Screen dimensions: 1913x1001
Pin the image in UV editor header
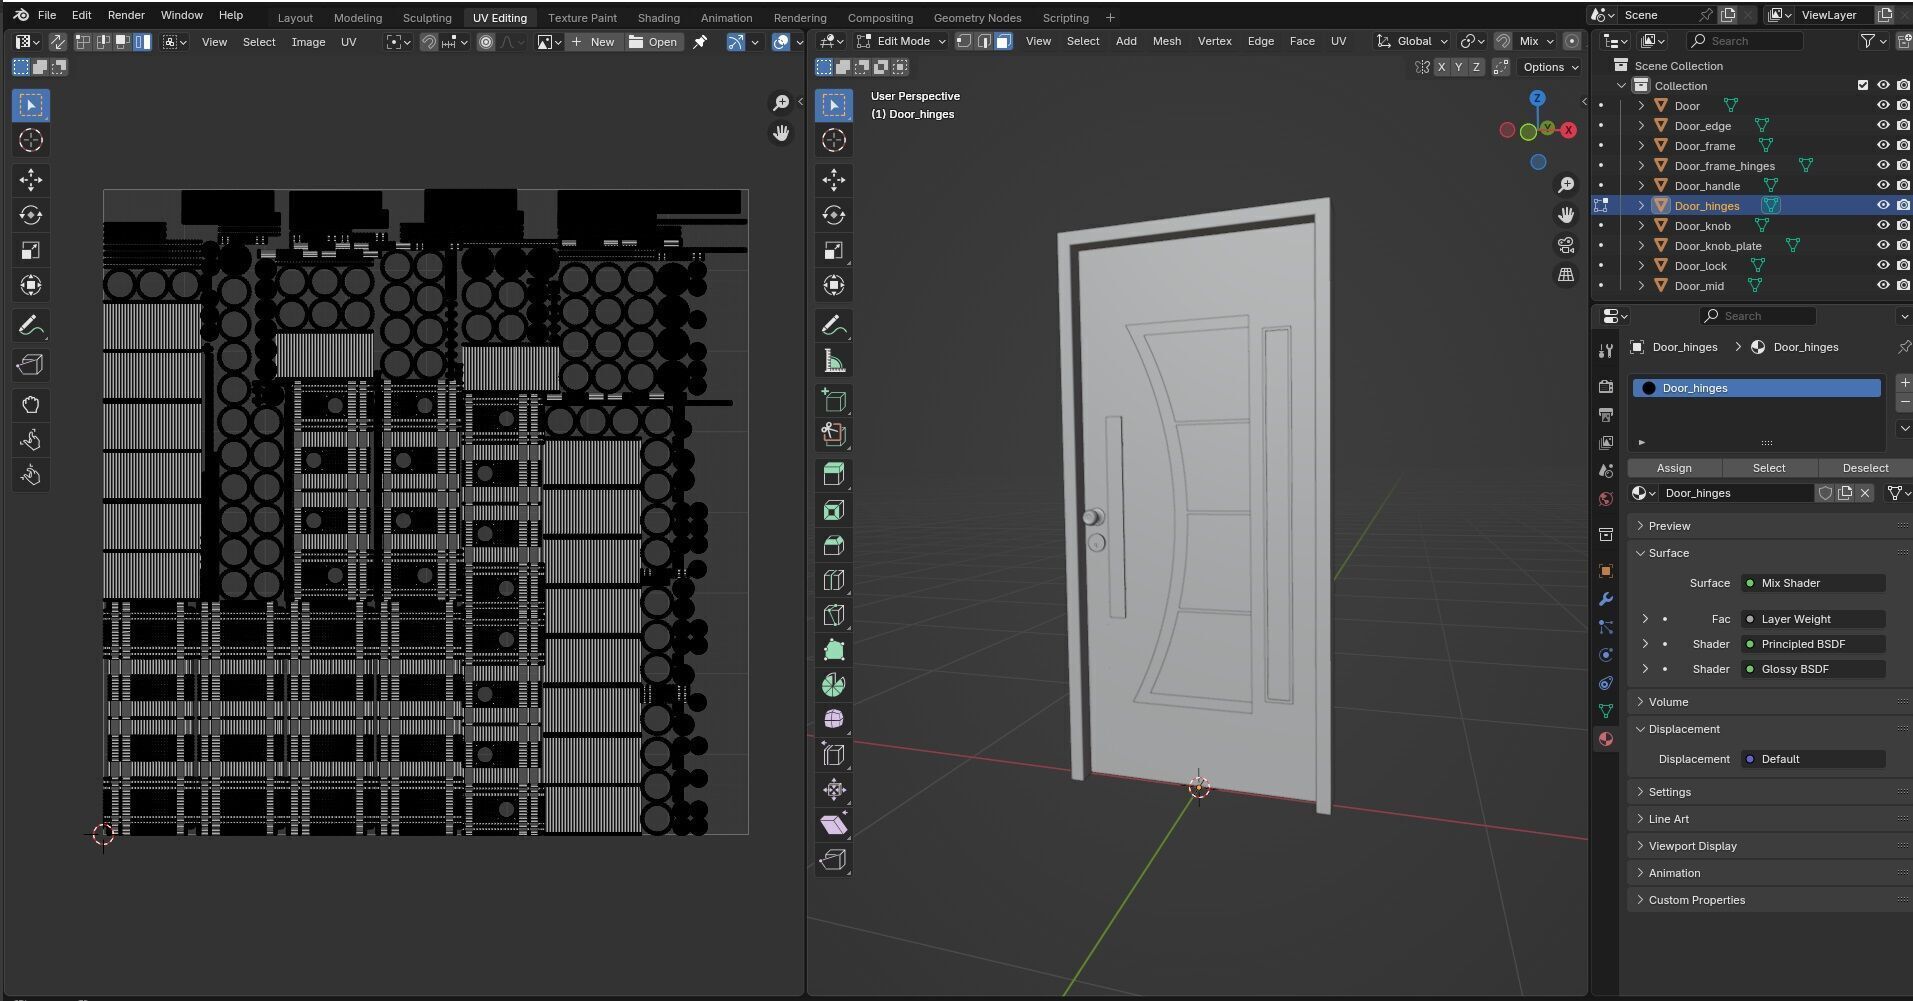(x=700, y=41)
